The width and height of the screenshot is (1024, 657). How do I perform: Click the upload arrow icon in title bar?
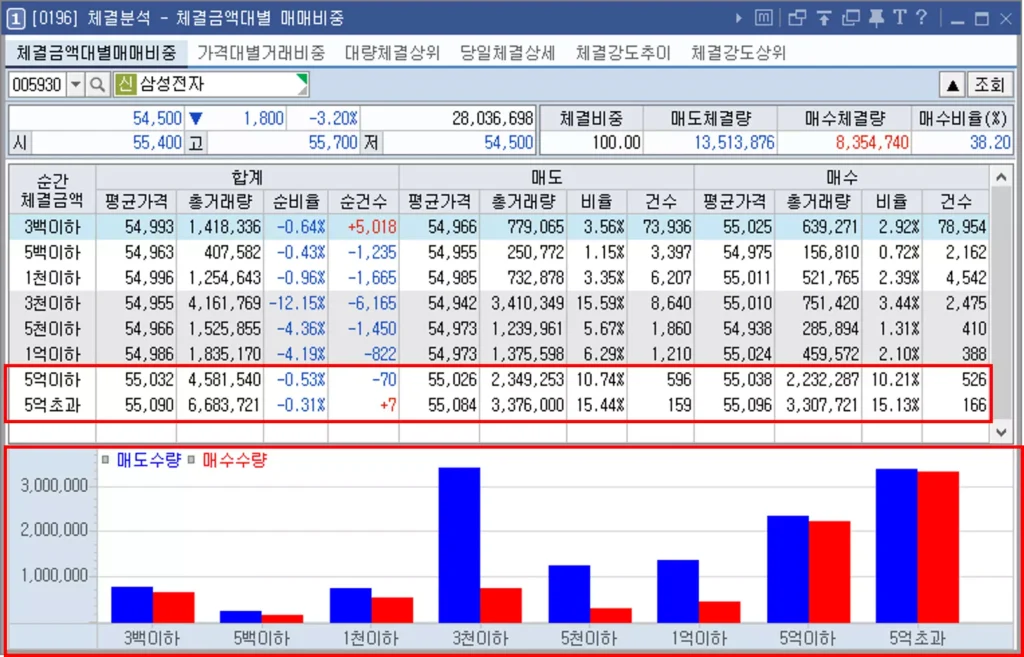point(824,18)
